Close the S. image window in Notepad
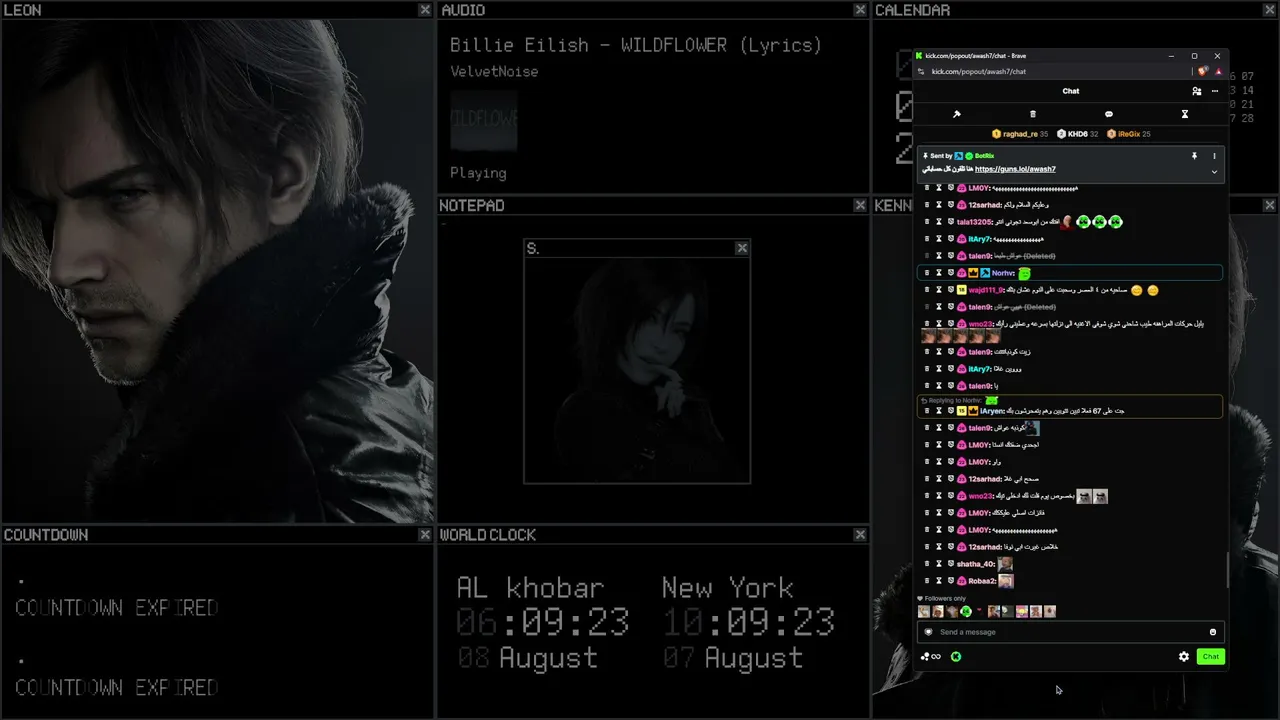This screenshot has height=720, width=1280. (x=742, y=248)
